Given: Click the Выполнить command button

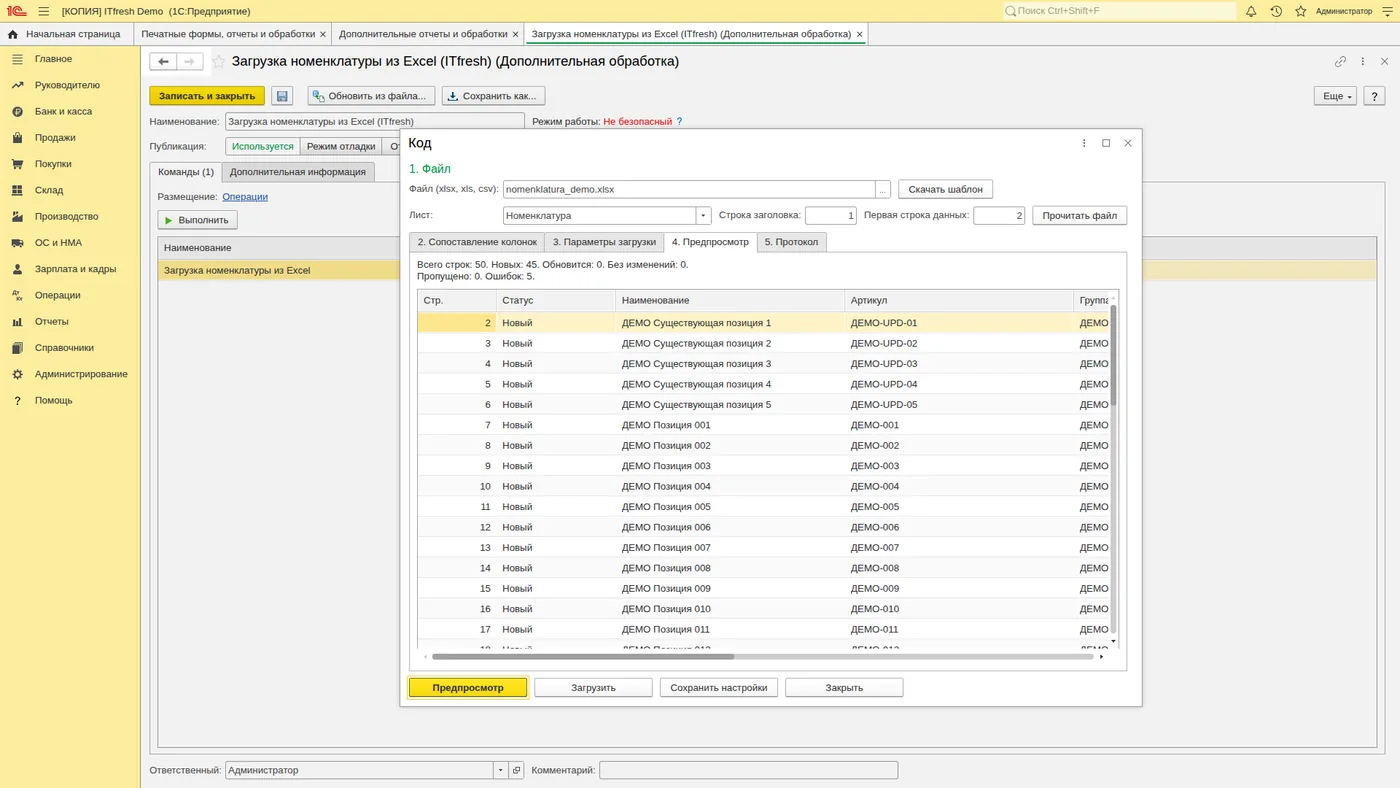Looking at the screenshot, I should 197,220.
